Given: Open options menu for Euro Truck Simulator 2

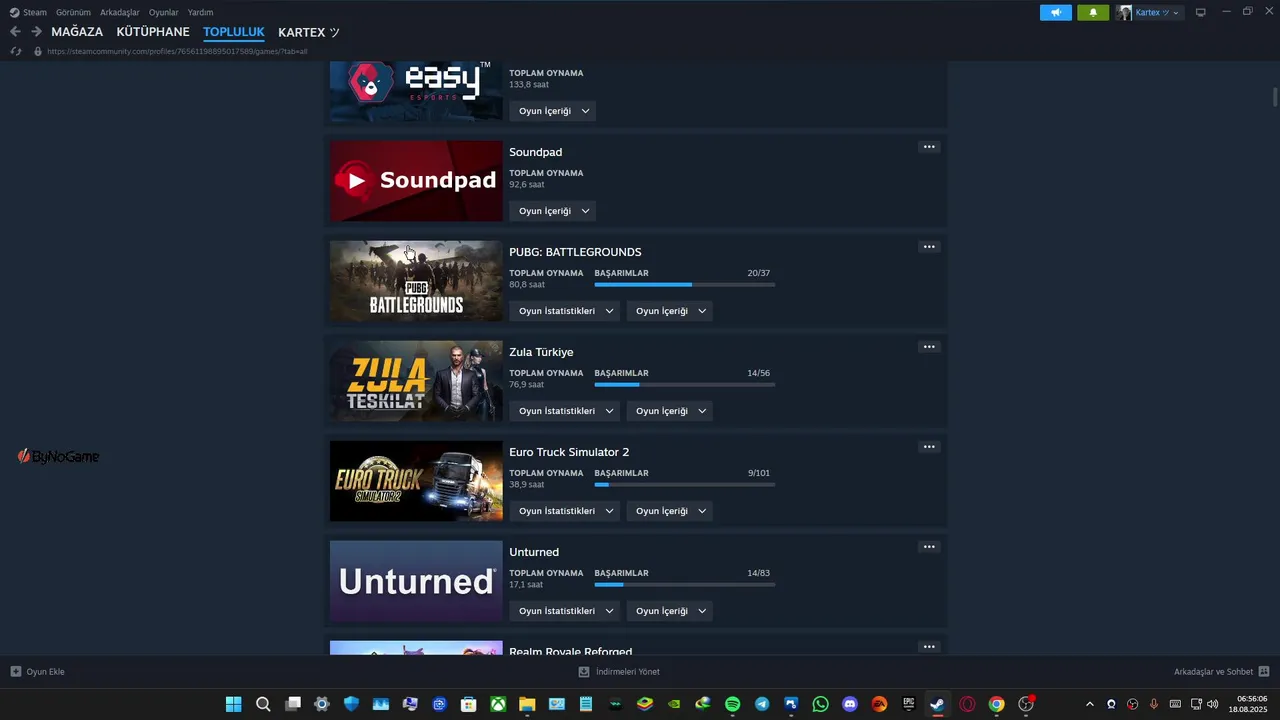Looking at the screenshot, I should pyautogui.click(x=929, y=447).
